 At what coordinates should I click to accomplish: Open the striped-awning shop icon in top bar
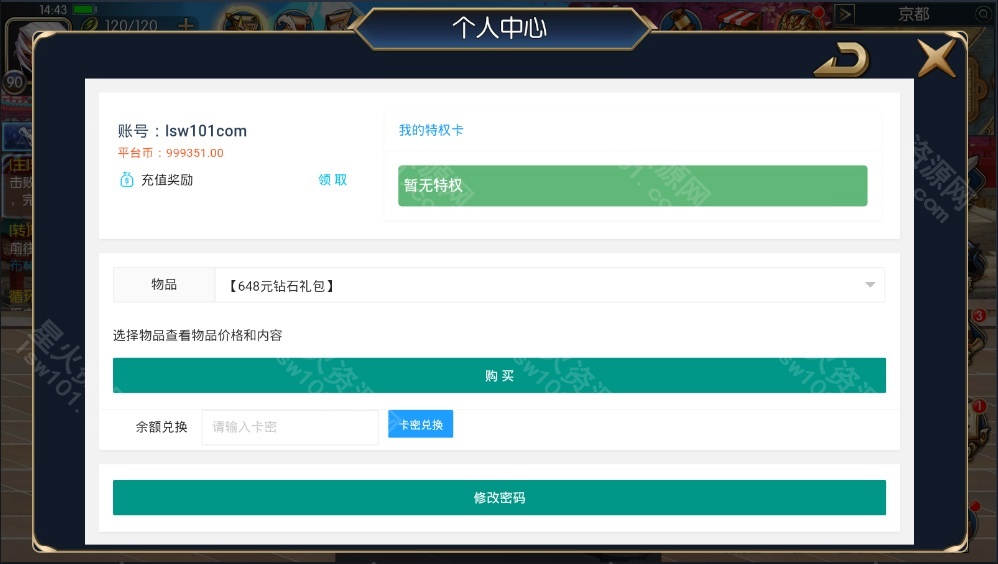click(740, 19)
